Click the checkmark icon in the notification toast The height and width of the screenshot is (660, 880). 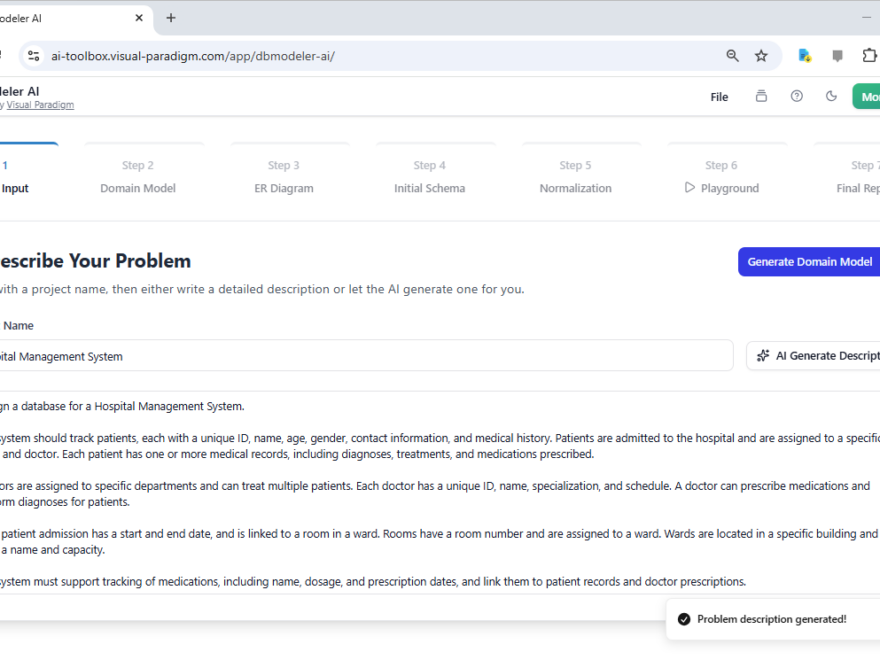683,618
